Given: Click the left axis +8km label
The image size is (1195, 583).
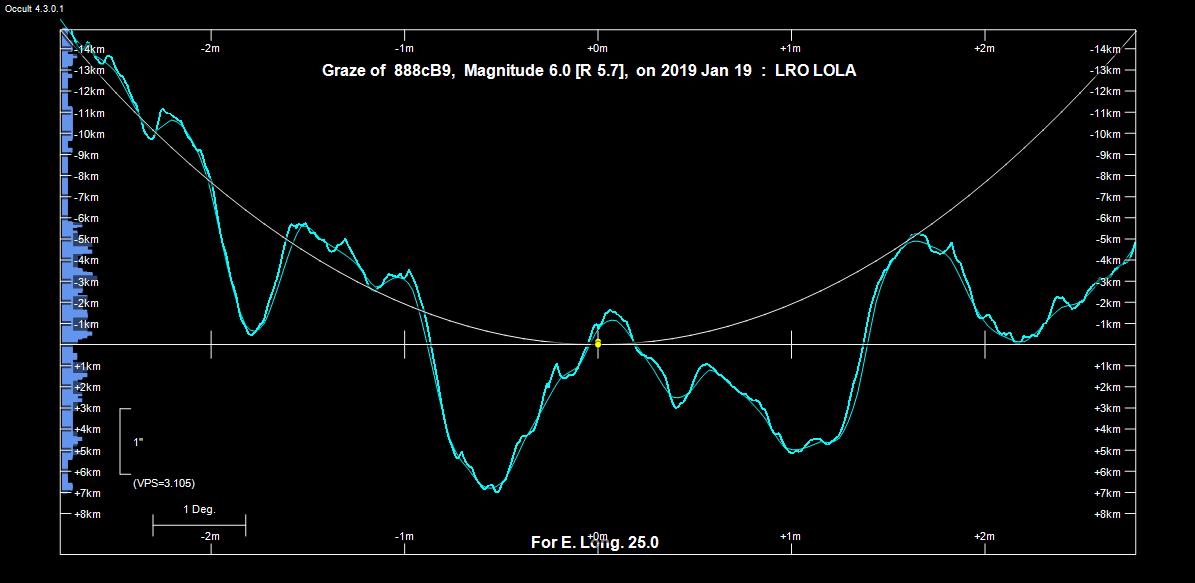Looking at the screenshot, I should [87, 514].
